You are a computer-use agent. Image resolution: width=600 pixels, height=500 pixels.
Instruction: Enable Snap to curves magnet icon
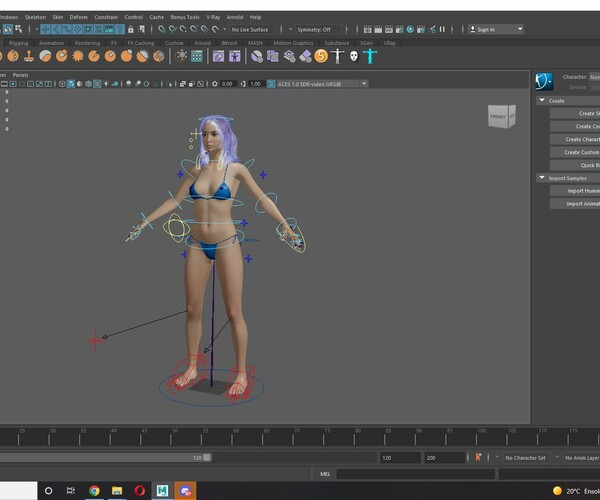pyautogui.click(x=173, y=29)
